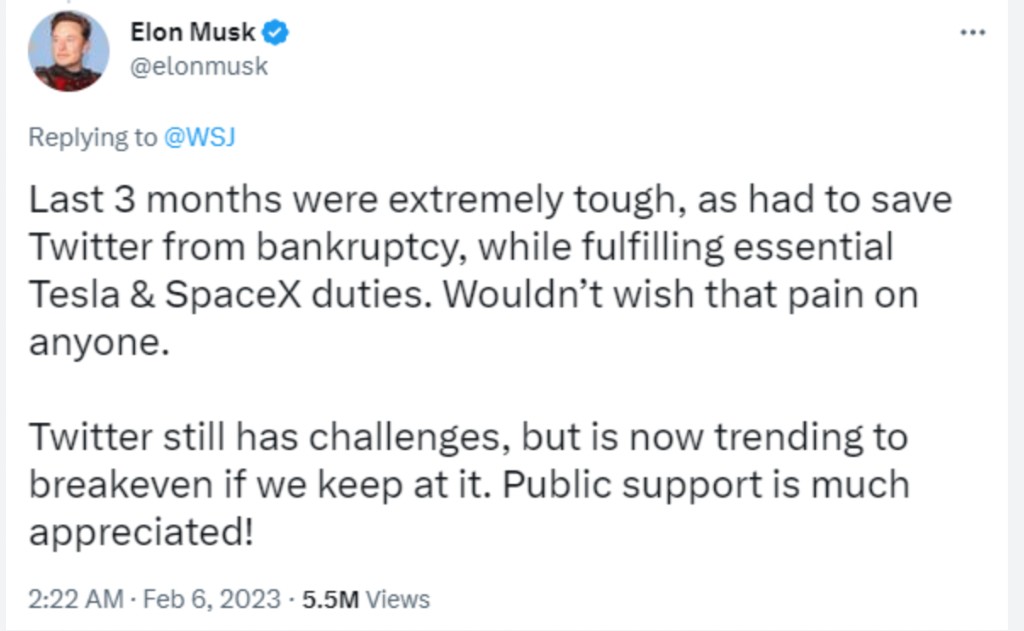Click the 5.5M view count number

click(331, 599)
